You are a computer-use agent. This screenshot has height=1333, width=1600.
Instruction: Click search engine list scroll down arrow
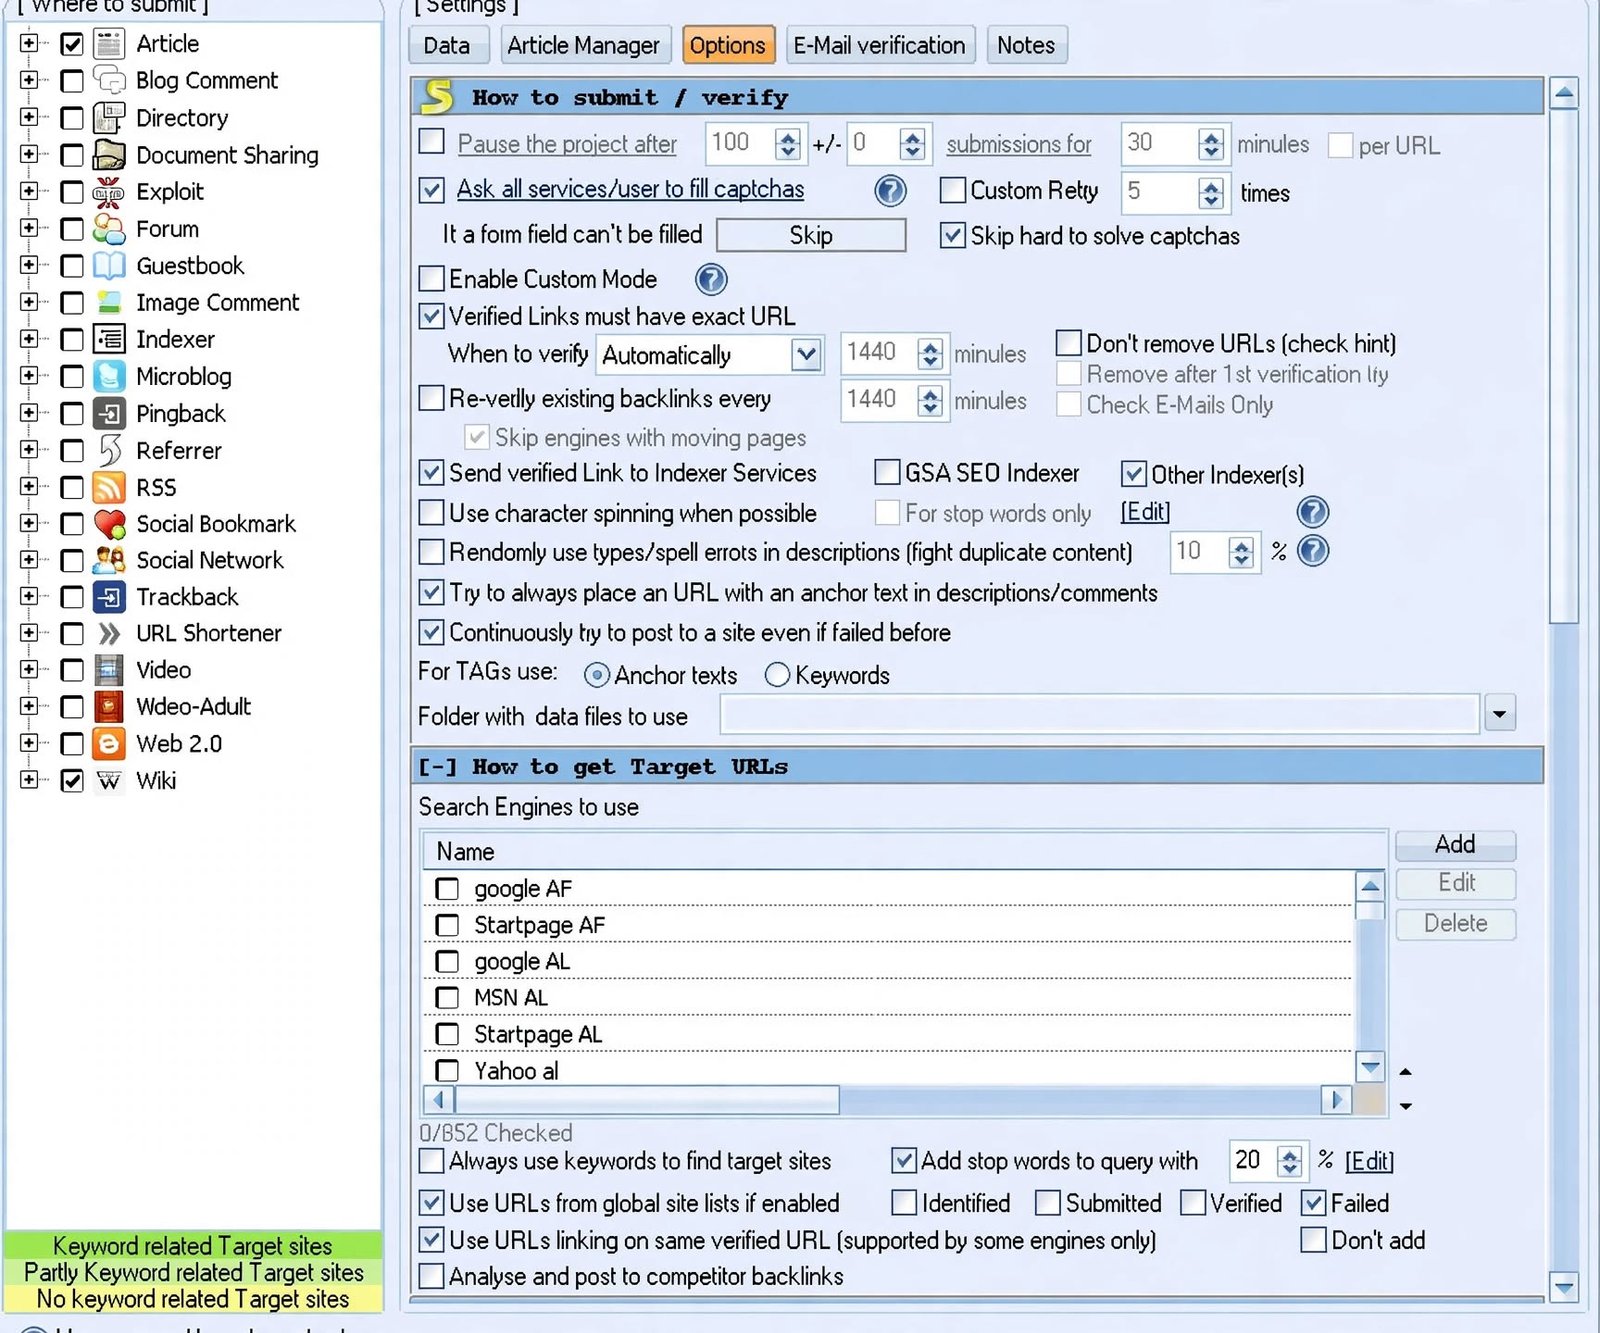tap(1370, 1067)
